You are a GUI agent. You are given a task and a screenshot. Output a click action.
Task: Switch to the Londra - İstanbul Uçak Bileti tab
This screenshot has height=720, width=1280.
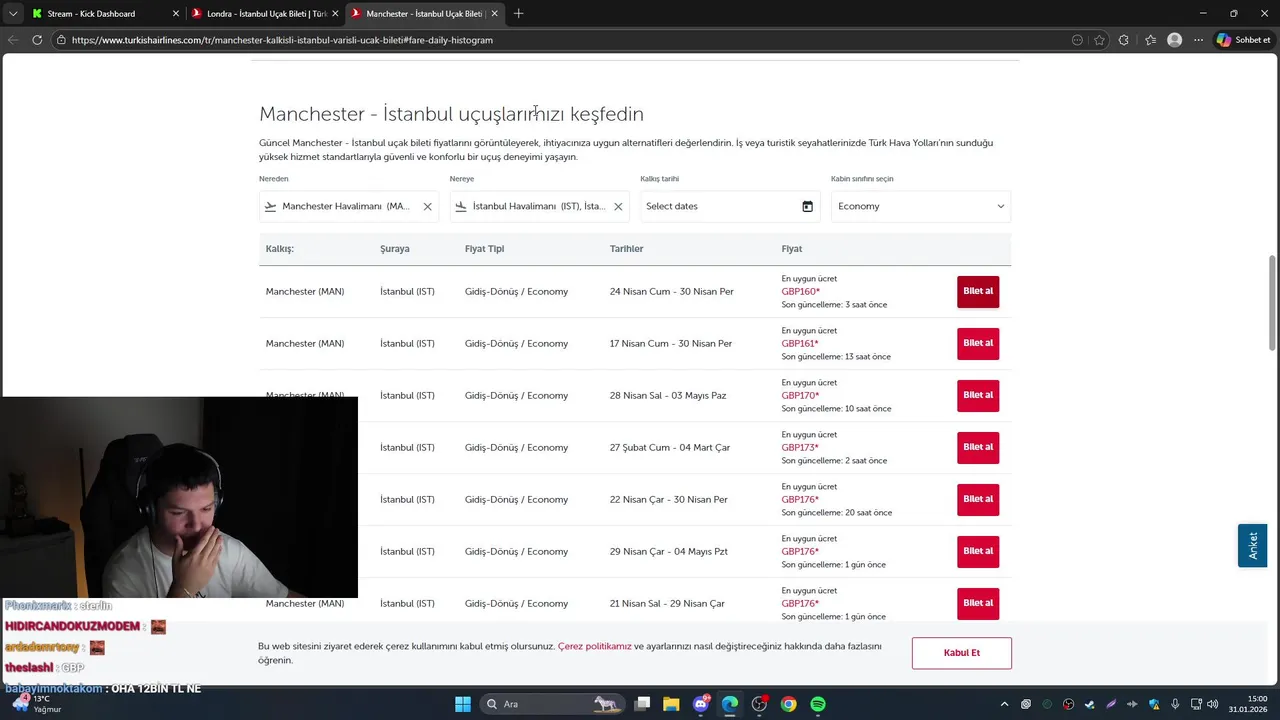[265, 14]
